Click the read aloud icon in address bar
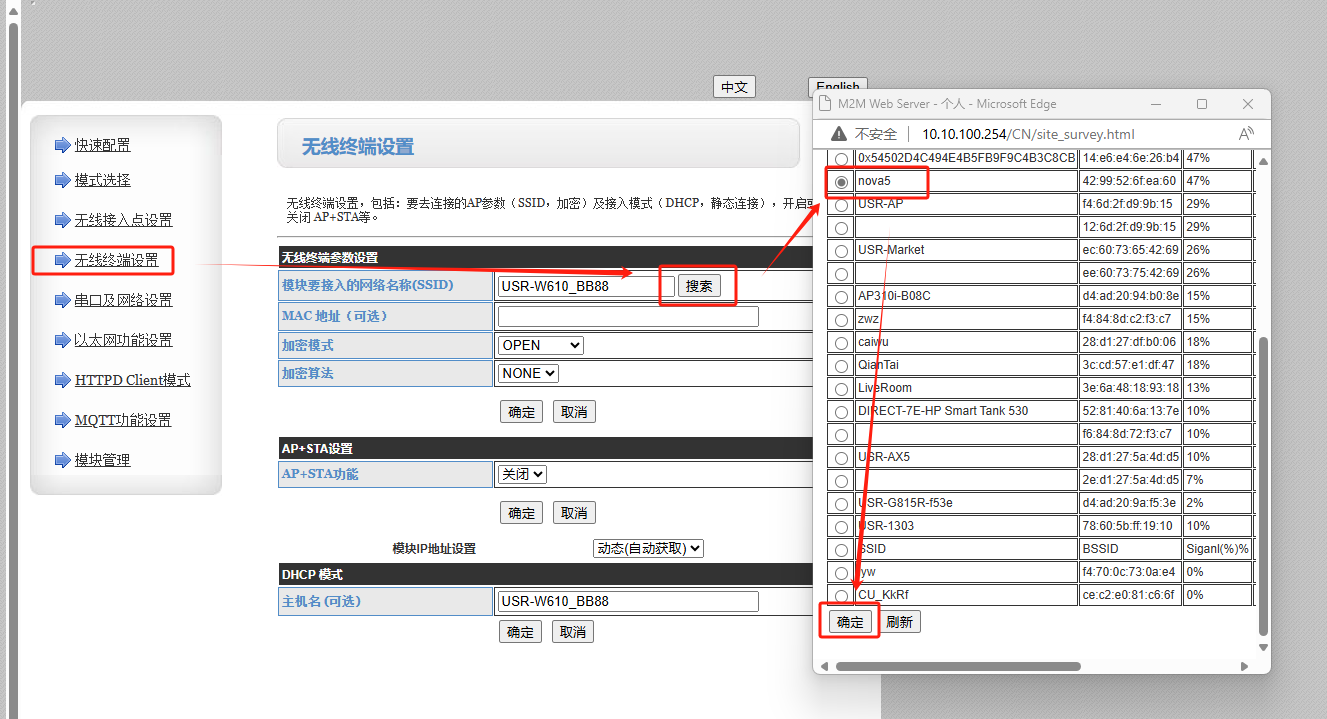Image resolution: width=1327 pixels, height=719 pixels. 1246,134
